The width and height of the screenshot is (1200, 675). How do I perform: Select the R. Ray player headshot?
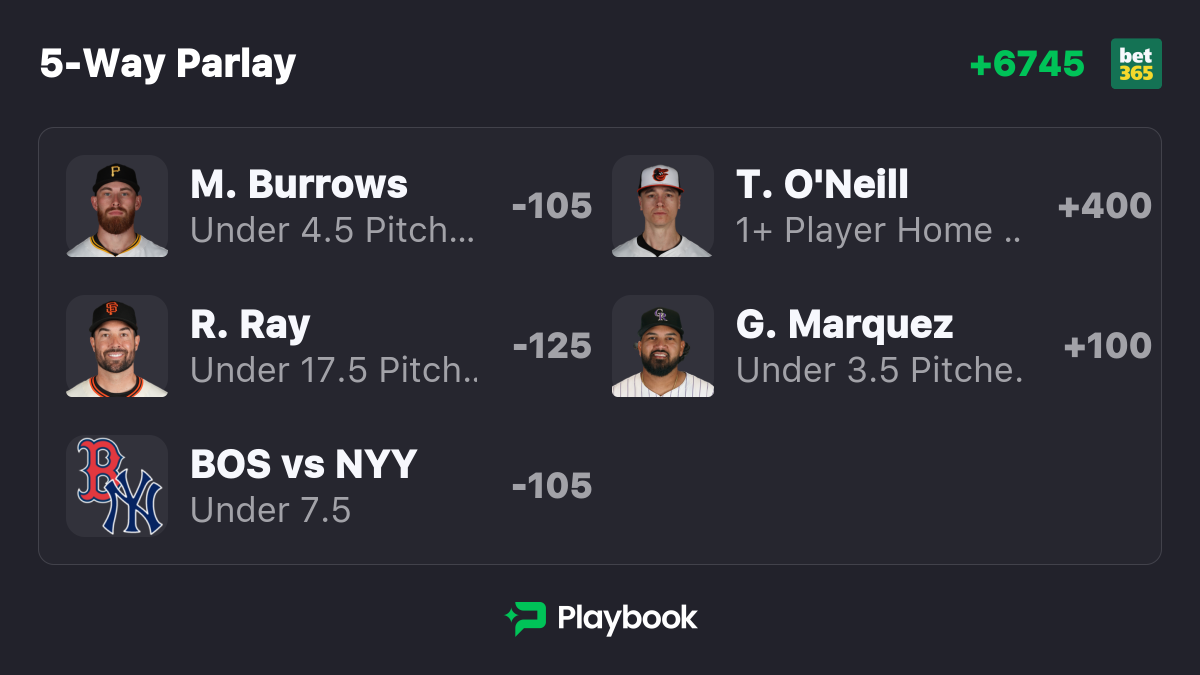pos(117,346)
